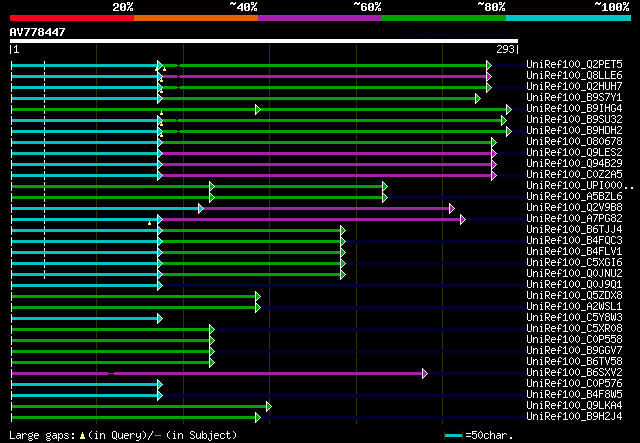The width and height of the screenshot is (640, 443).
Task: Click the query end position 293 label
Action: (x=505, y=49)
